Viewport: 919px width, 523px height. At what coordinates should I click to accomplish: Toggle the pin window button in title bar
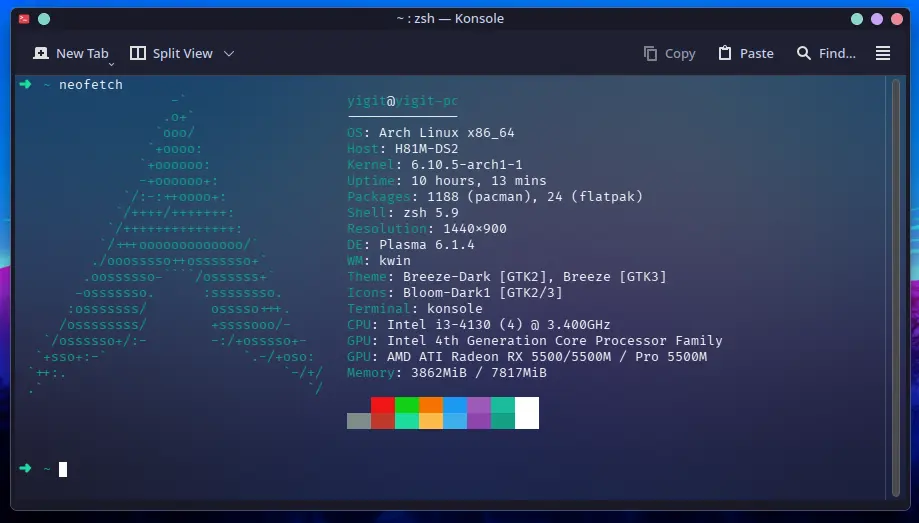44,19
